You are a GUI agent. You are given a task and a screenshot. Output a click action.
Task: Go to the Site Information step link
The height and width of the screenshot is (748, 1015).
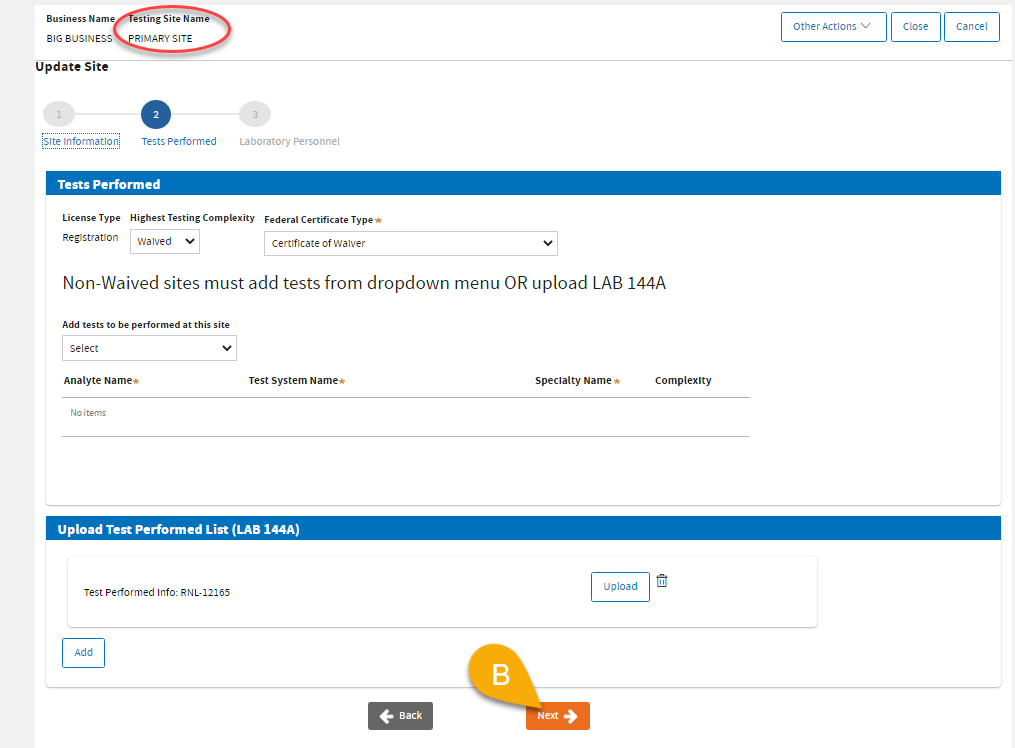[x=81, y=142]
